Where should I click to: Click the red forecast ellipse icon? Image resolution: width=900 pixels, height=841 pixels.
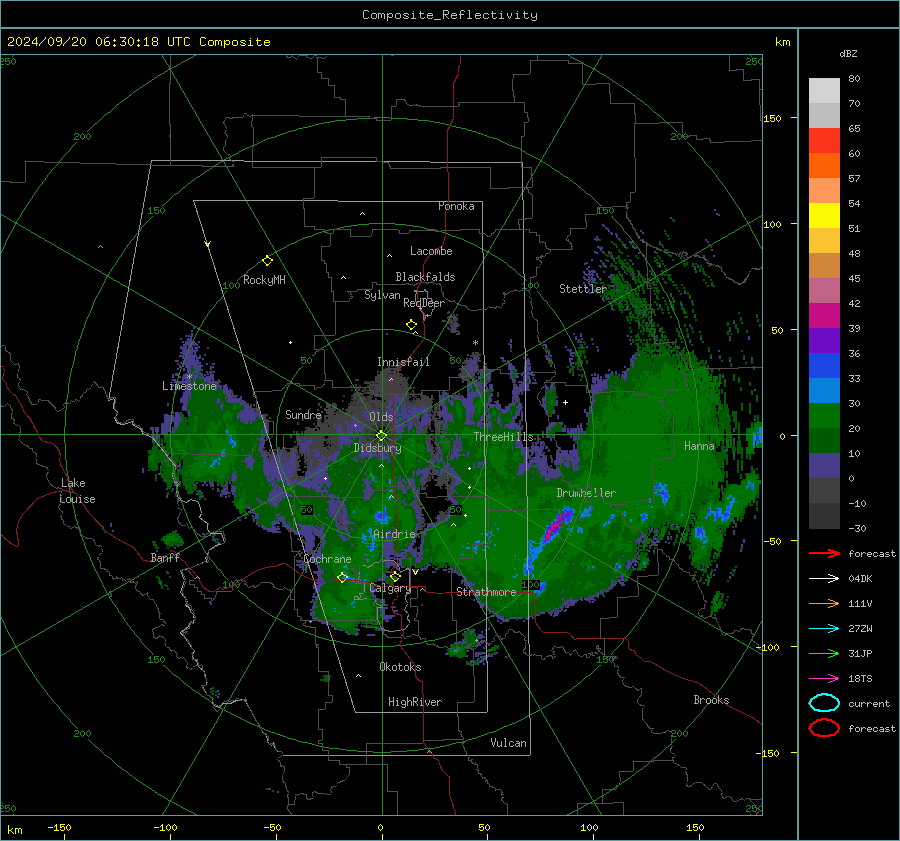pos(824,728)
